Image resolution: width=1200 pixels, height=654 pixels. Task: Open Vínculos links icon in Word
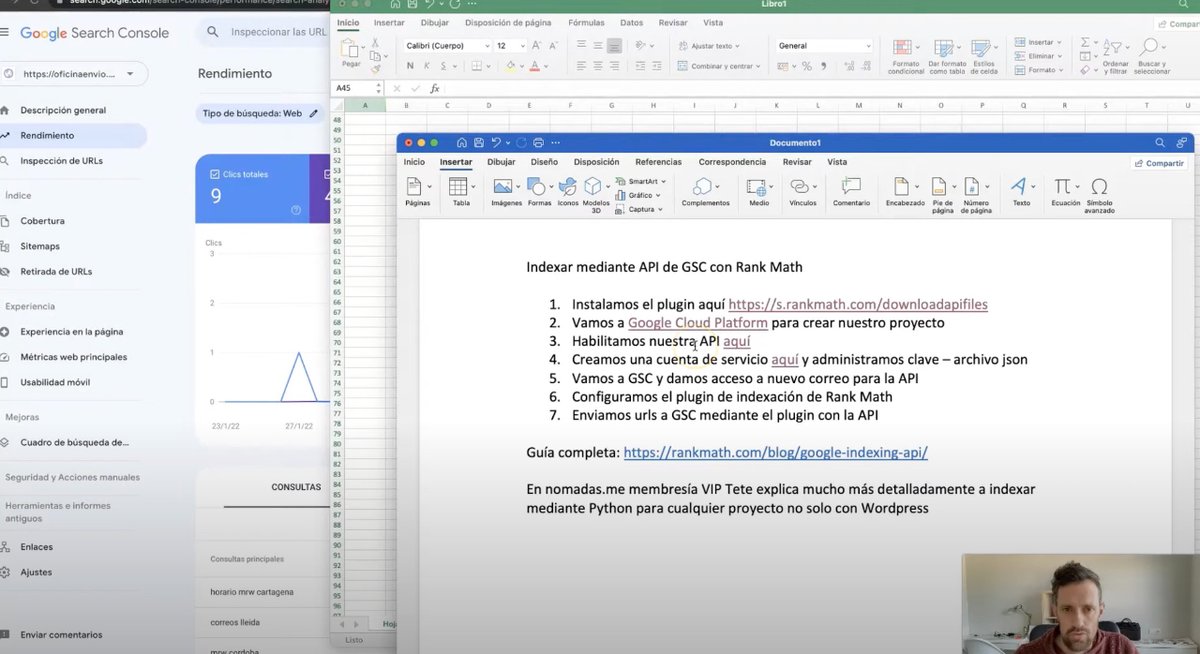coord(800,187)
